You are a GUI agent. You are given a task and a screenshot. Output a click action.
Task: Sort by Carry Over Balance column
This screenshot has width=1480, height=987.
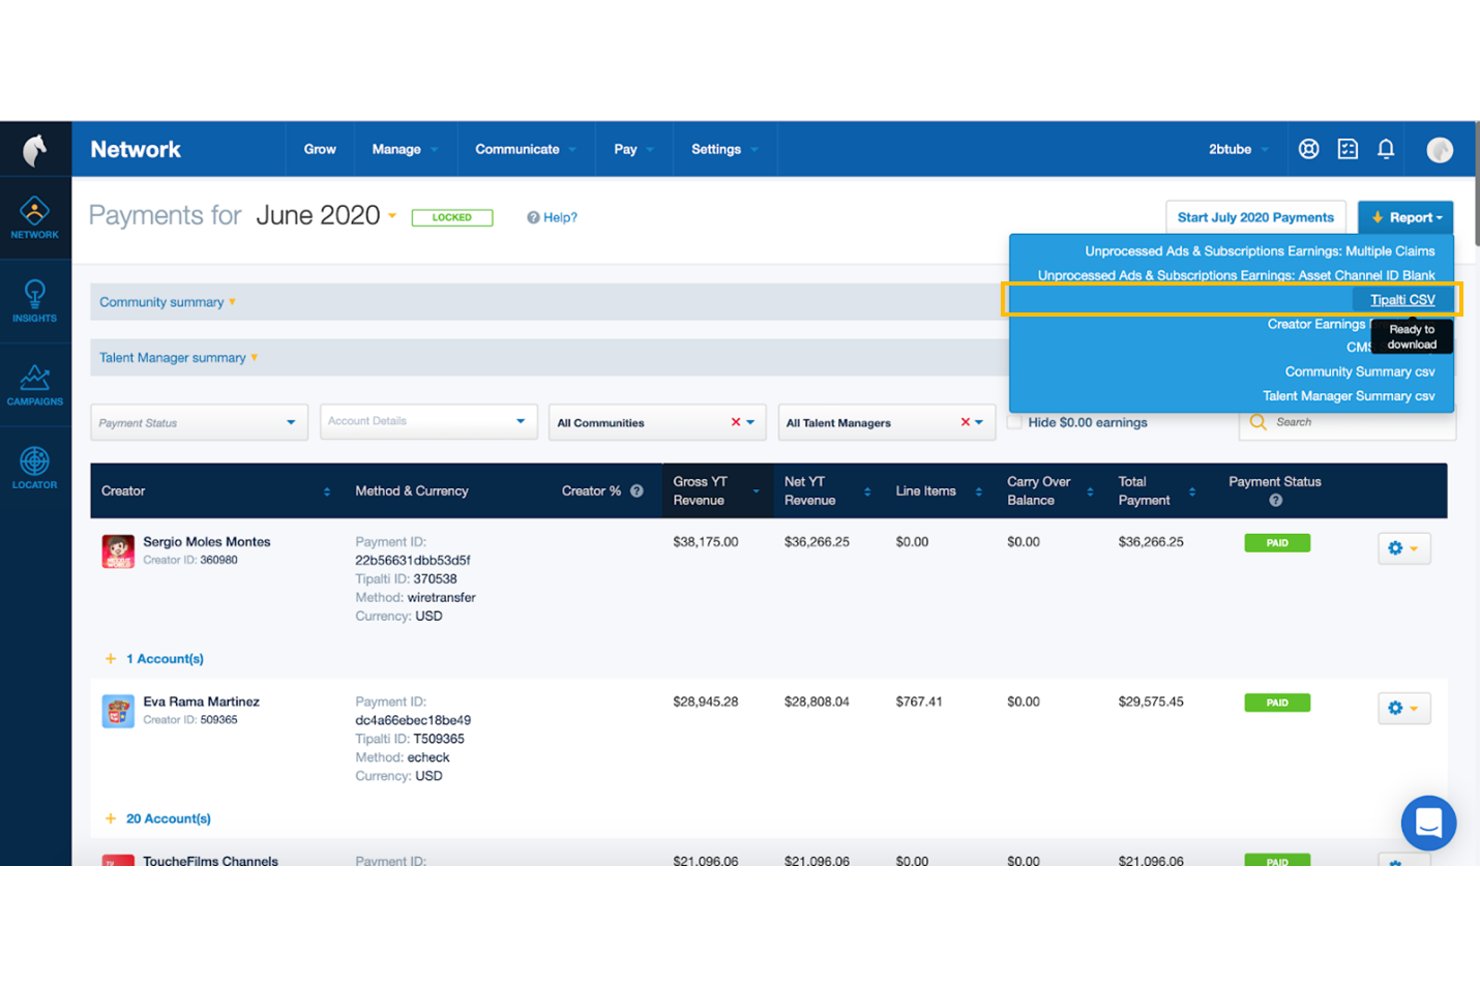(1089, 491)
